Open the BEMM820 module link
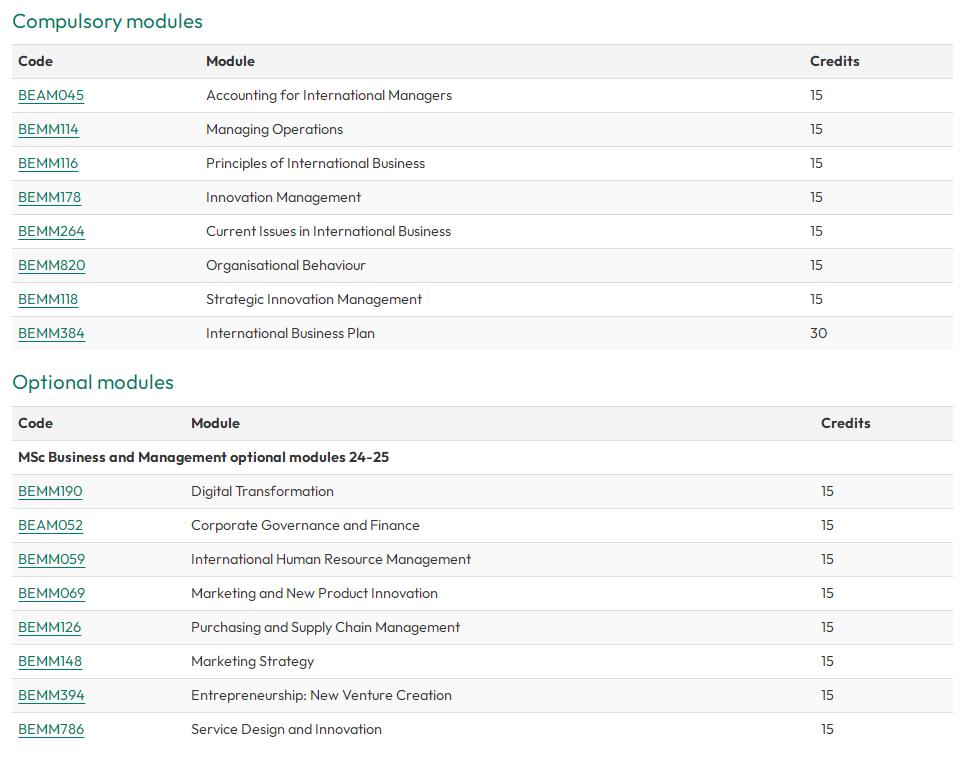This screenshot has width=965, height=761. [52, 265]
